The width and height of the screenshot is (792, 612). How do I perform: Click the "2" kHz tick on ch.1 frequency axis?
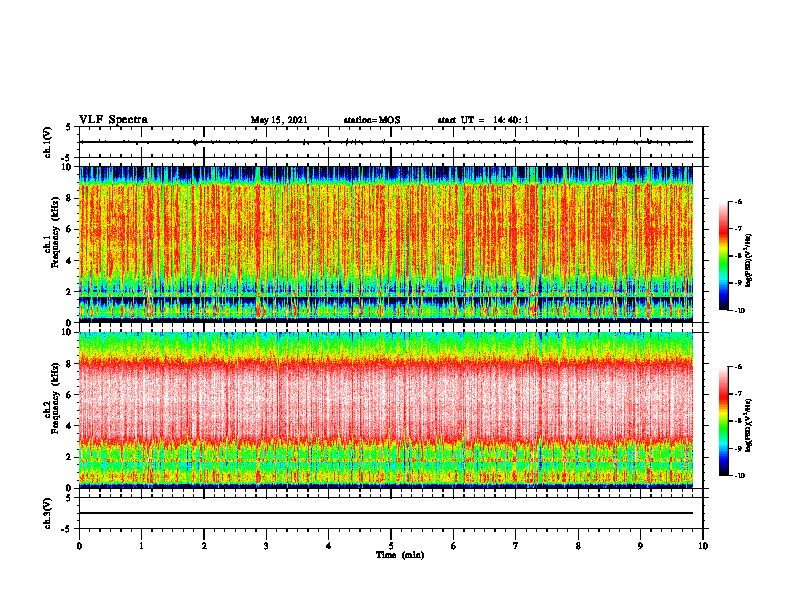pyautogui.click(x=70, y=291)
